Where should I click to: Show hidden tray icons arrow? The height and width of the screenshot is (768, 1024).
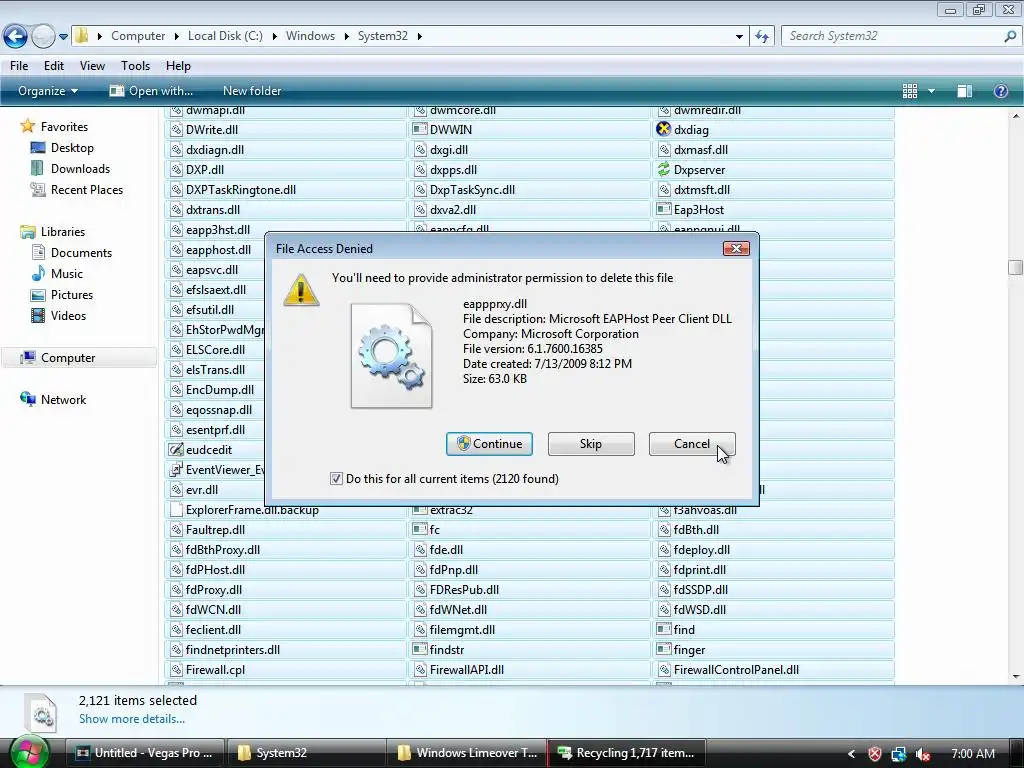click(851, 754)
